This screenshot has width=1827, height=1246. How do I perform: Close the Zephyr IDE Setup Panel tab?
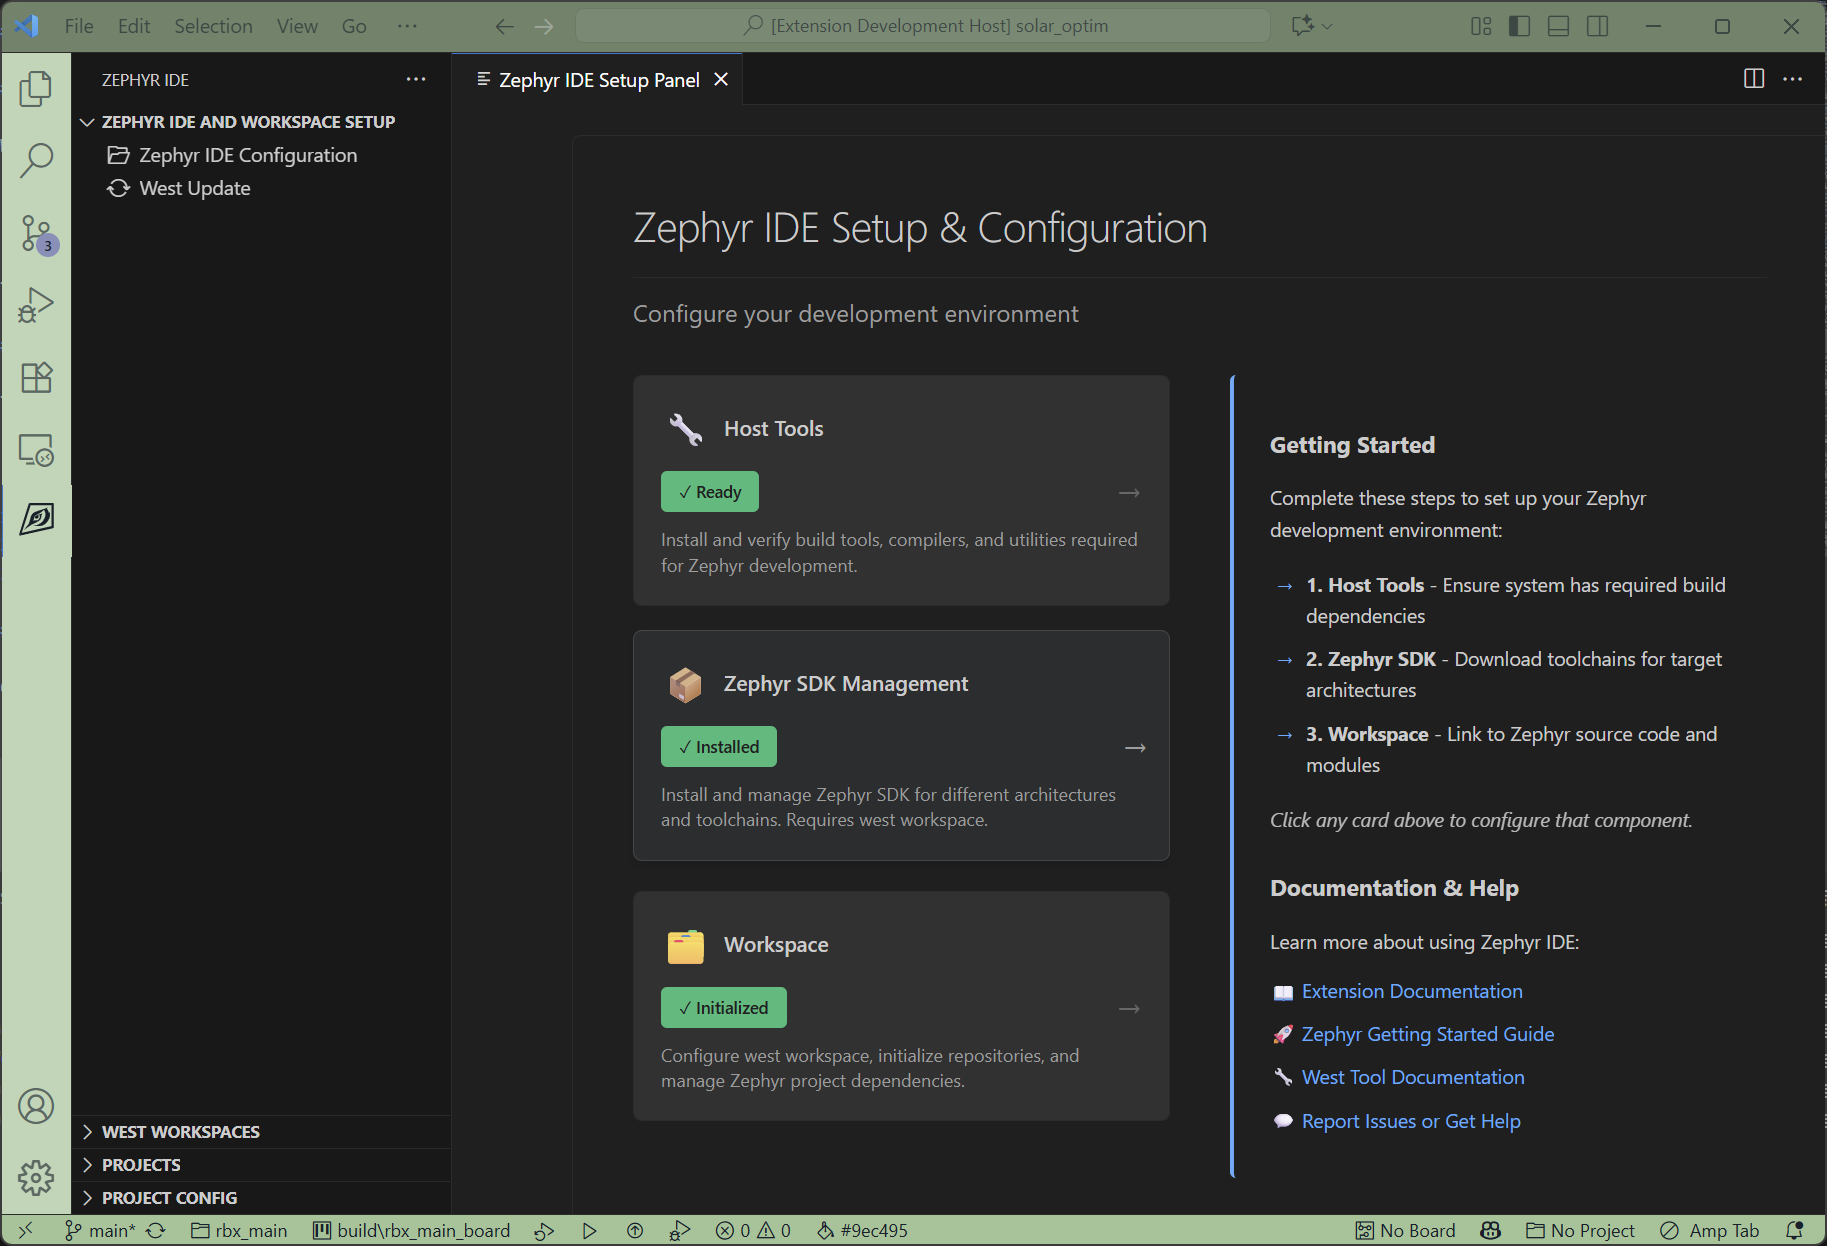pos(721,79)
